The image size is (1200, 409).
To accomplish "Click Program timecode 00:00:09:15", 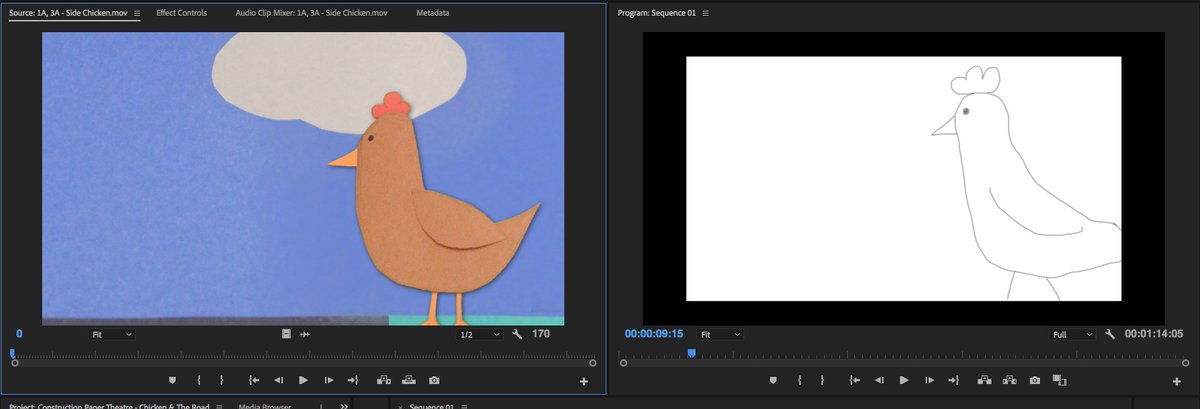I will (x=654, y=334).
